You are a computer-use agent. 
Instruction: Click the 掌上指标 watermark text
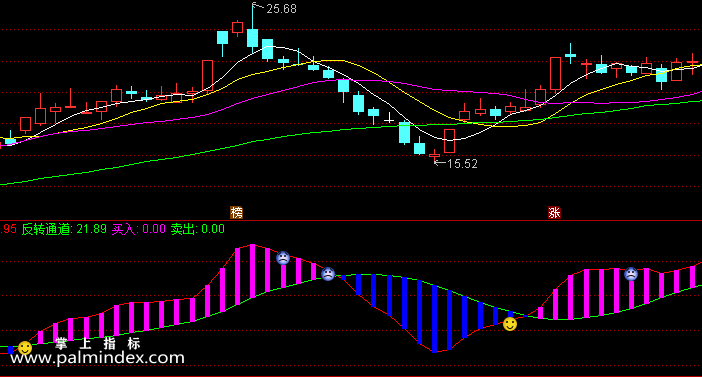point(98,343)
